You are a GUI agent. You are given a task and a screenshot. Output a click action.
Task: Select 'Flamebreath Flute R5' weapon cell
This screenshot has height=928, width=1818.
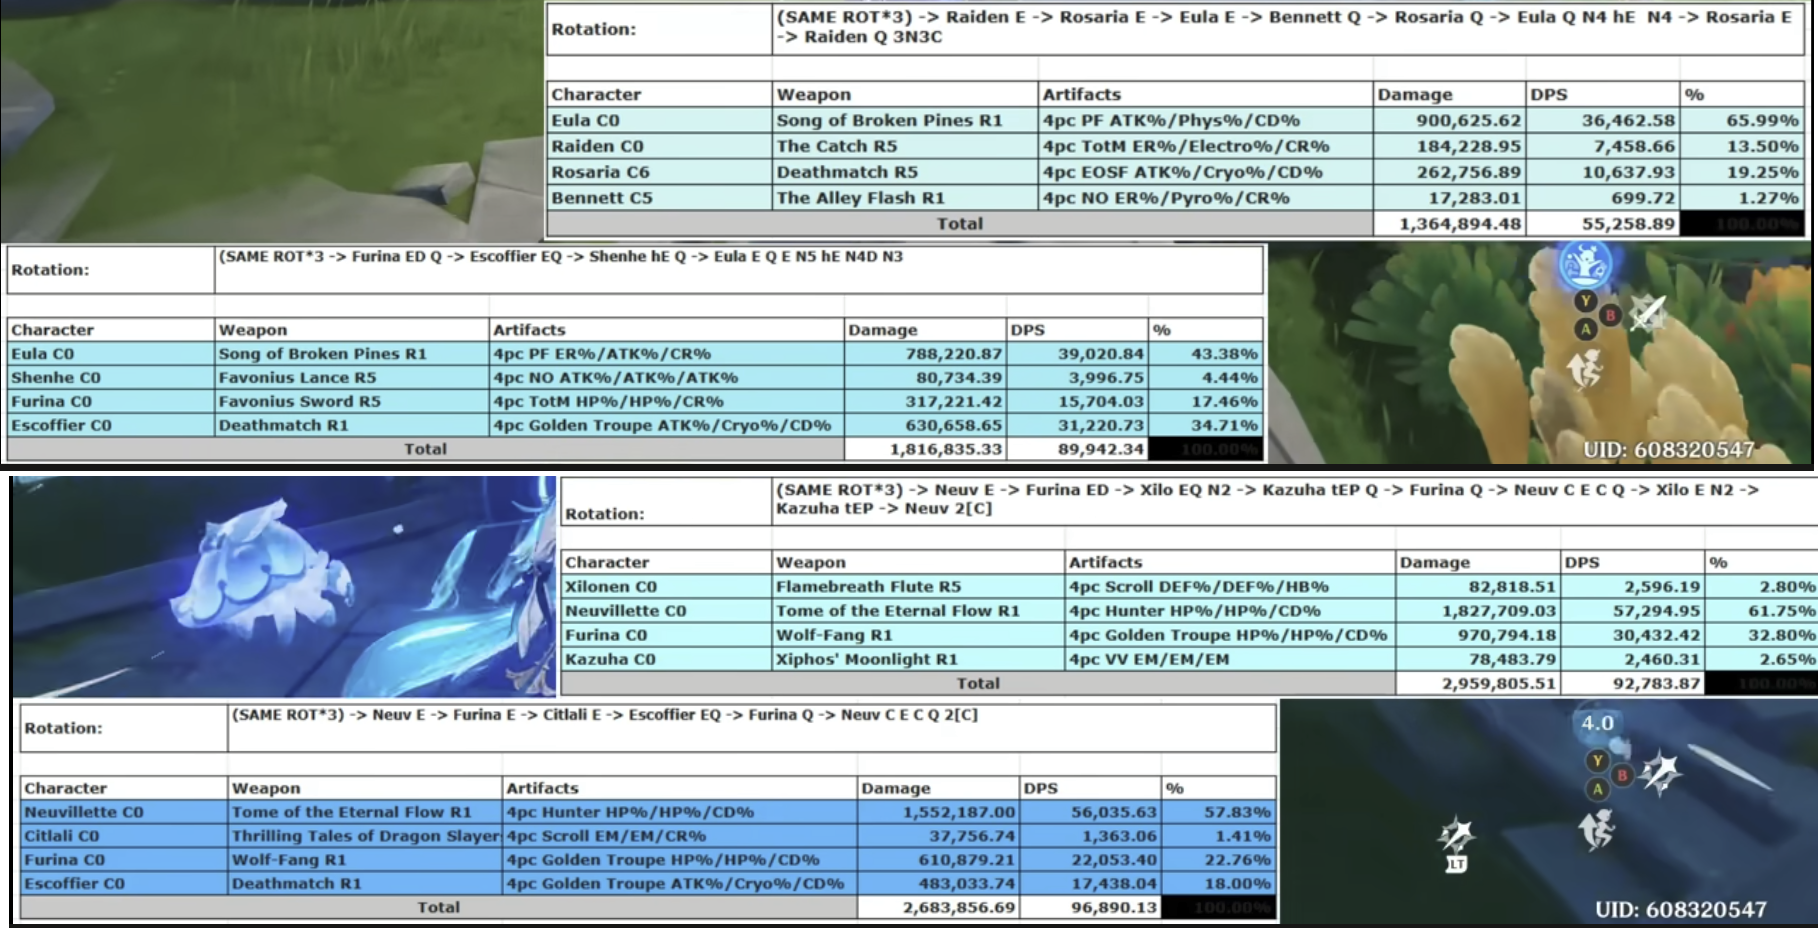click(x=919, y=587)
